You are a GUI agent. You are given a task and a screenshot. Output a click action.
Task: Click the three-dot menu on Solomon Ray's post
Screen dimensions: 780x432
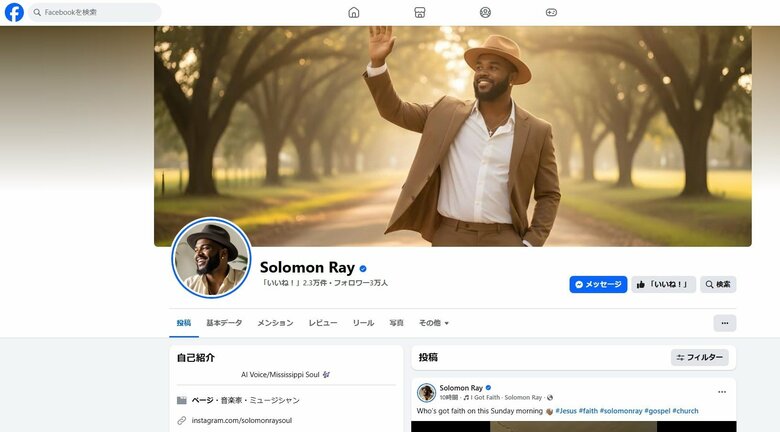(722, 392)
